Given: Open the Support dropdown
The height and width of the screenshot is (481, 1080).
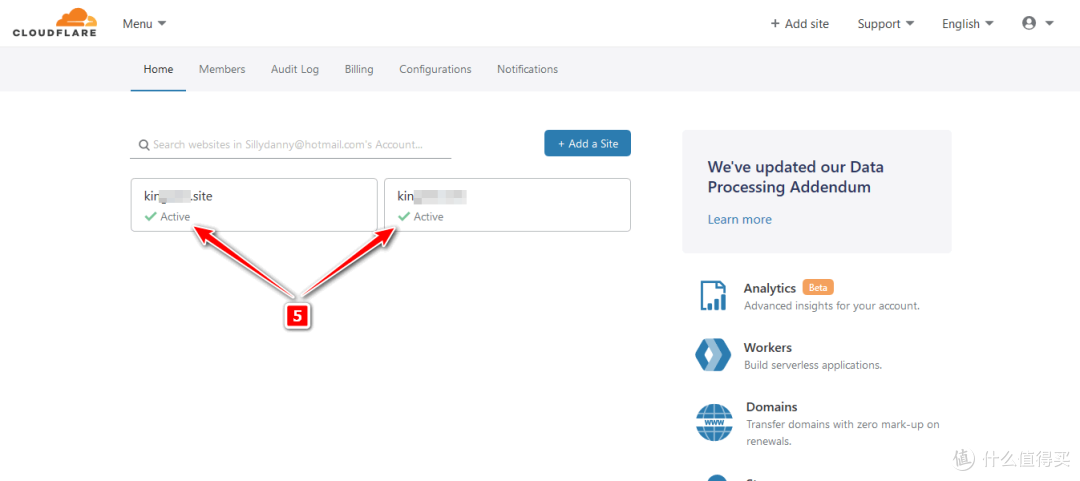Looking at the screenshot, I should click(885, 24).
